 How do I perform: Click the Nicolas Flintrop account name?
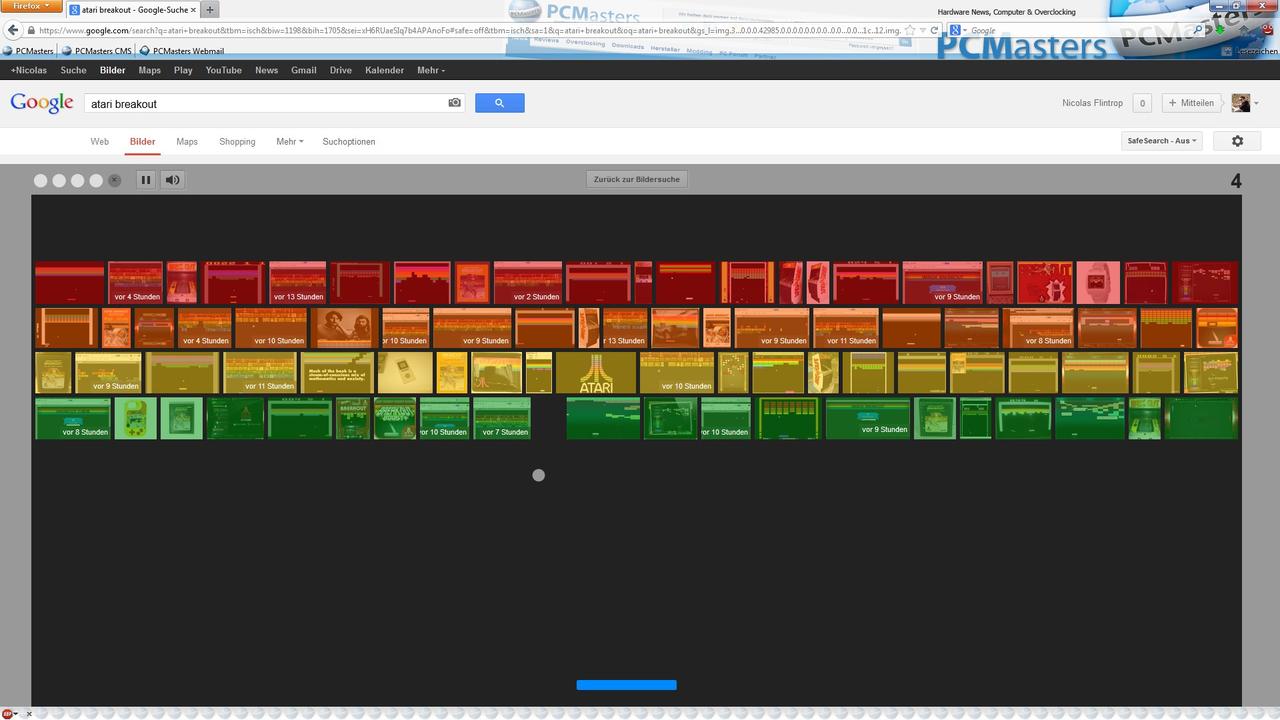1092,103
